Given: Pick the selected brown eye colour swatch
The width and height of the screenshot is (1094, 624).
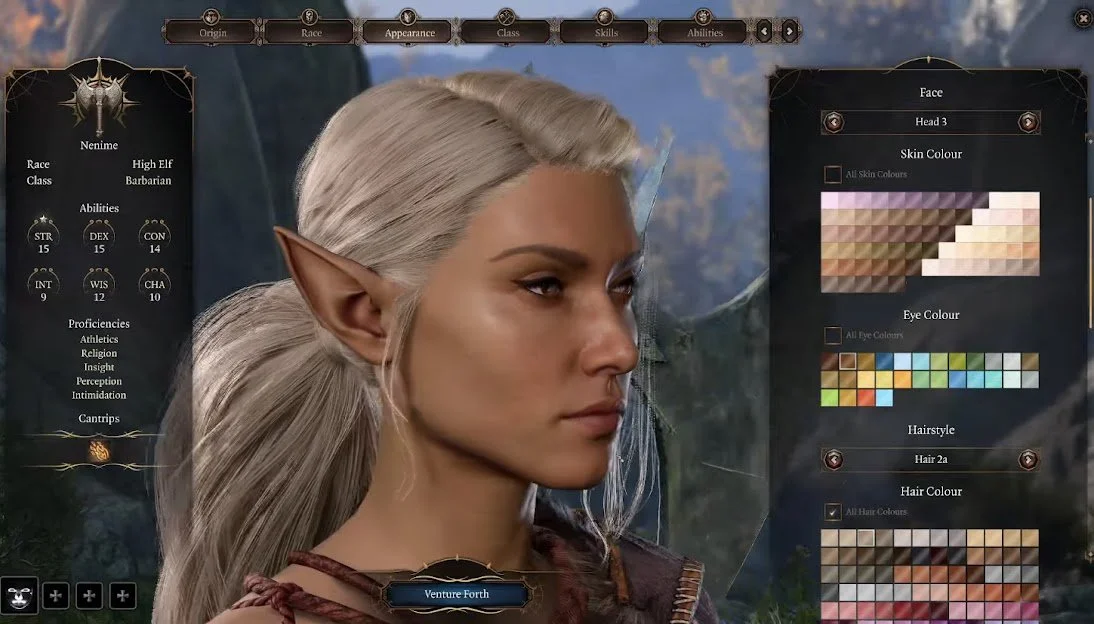Looking at the screenshot, I should 848,361.
